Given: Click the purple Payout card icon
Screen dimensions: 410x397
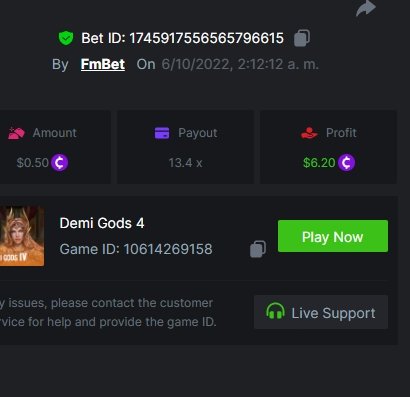Looking at the screenshot, I should tap(162, 133).
